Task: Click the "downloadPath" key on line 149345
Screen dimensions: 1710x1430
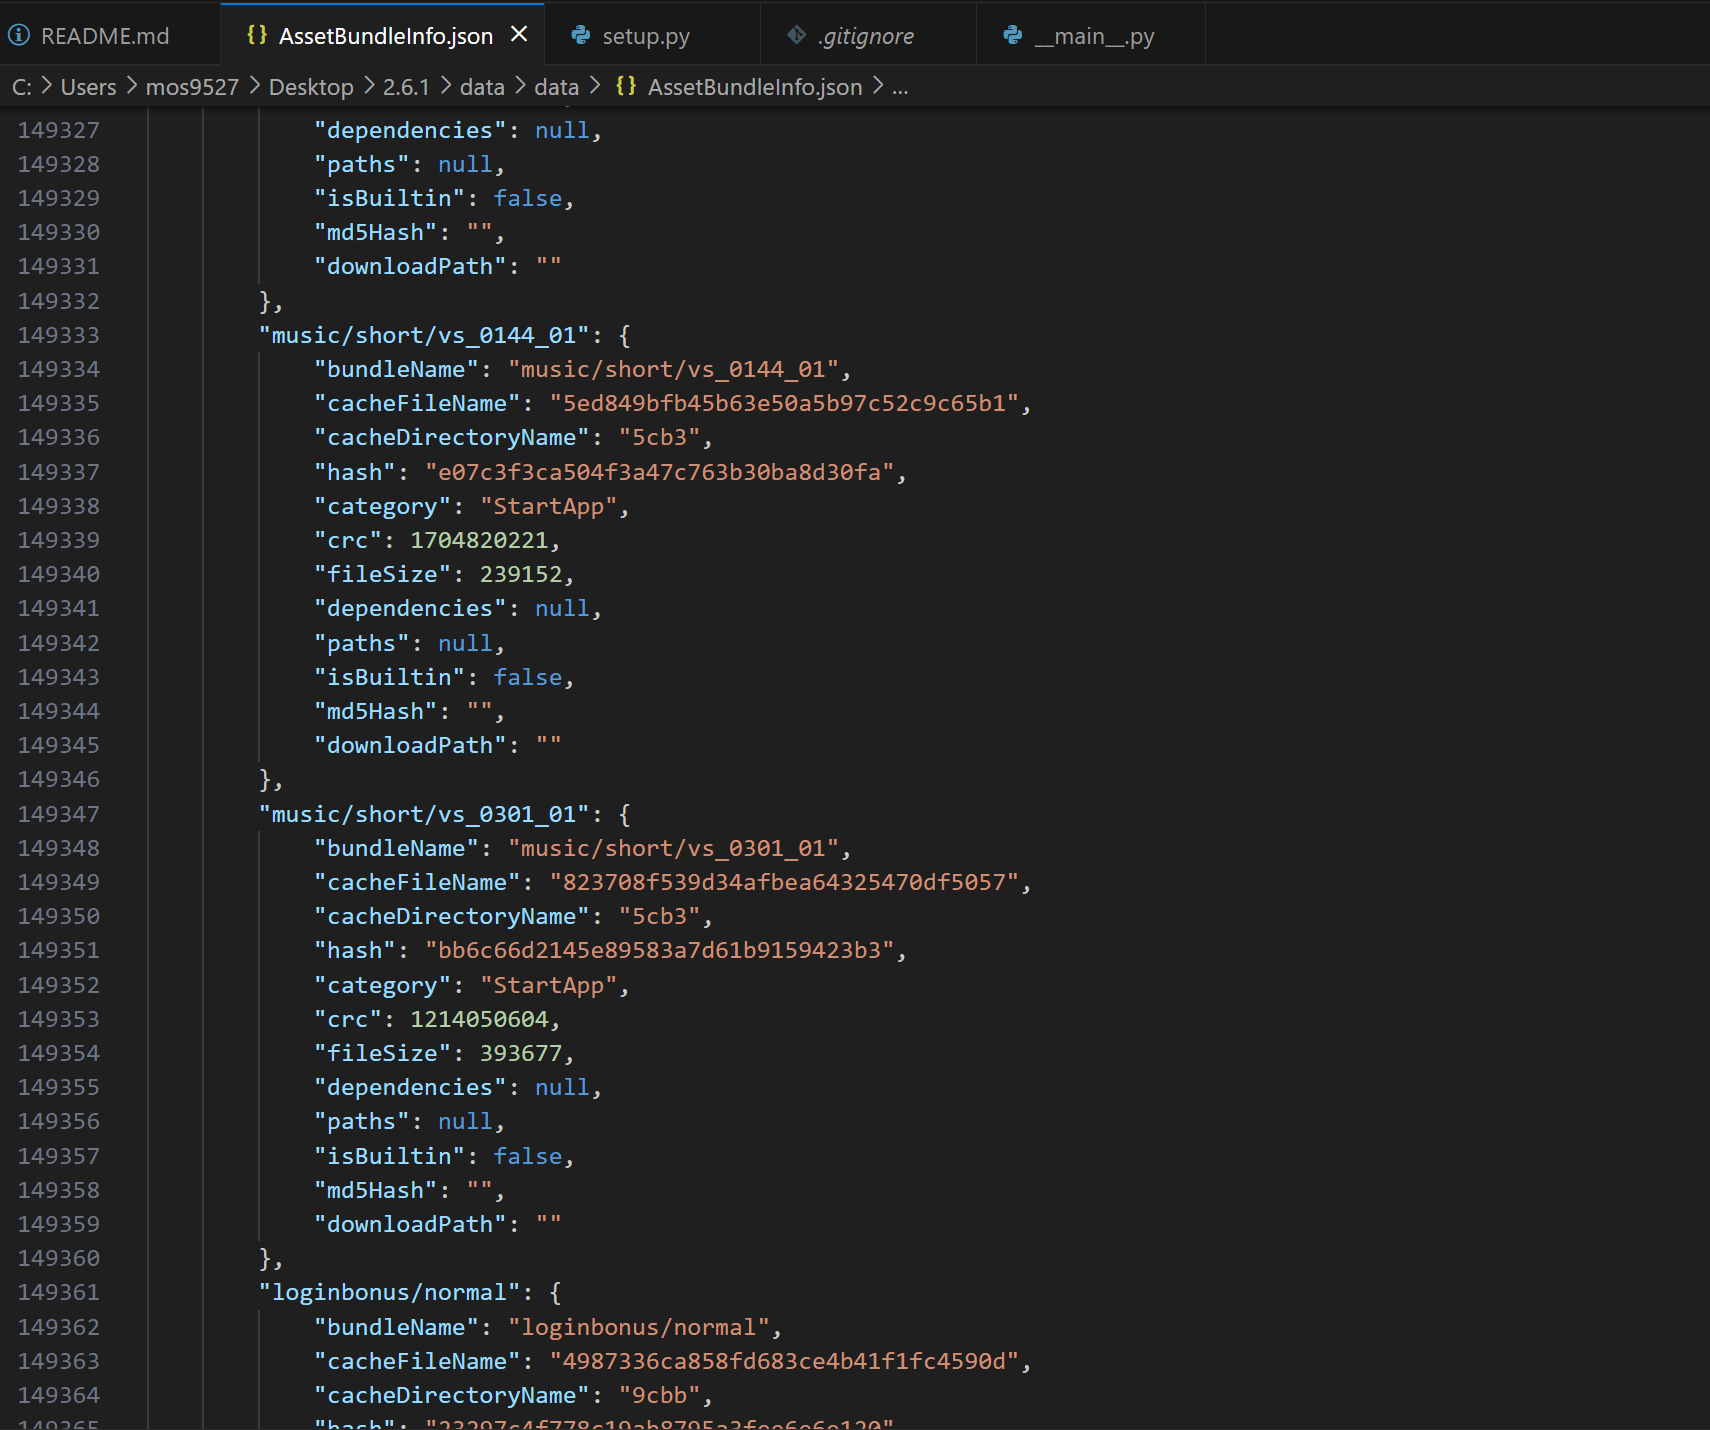Action: click(411, 745)
